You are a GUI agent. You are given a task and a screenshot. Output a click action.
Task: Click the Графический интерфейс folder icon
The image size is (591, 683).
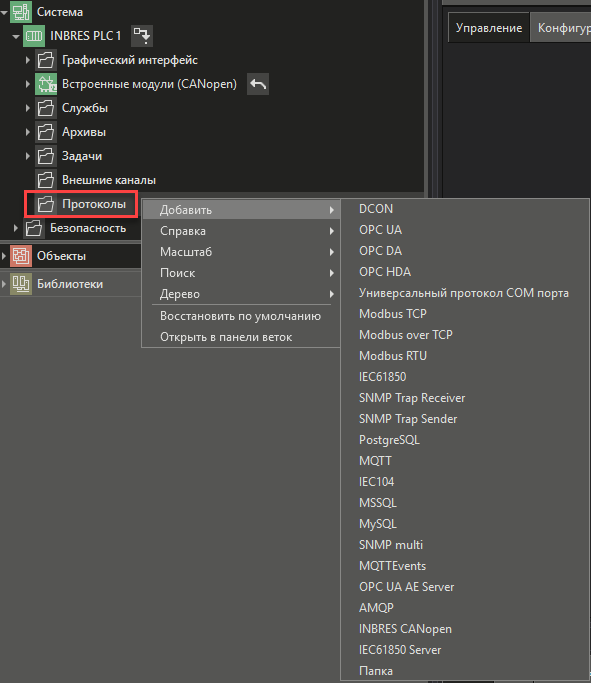46,60
